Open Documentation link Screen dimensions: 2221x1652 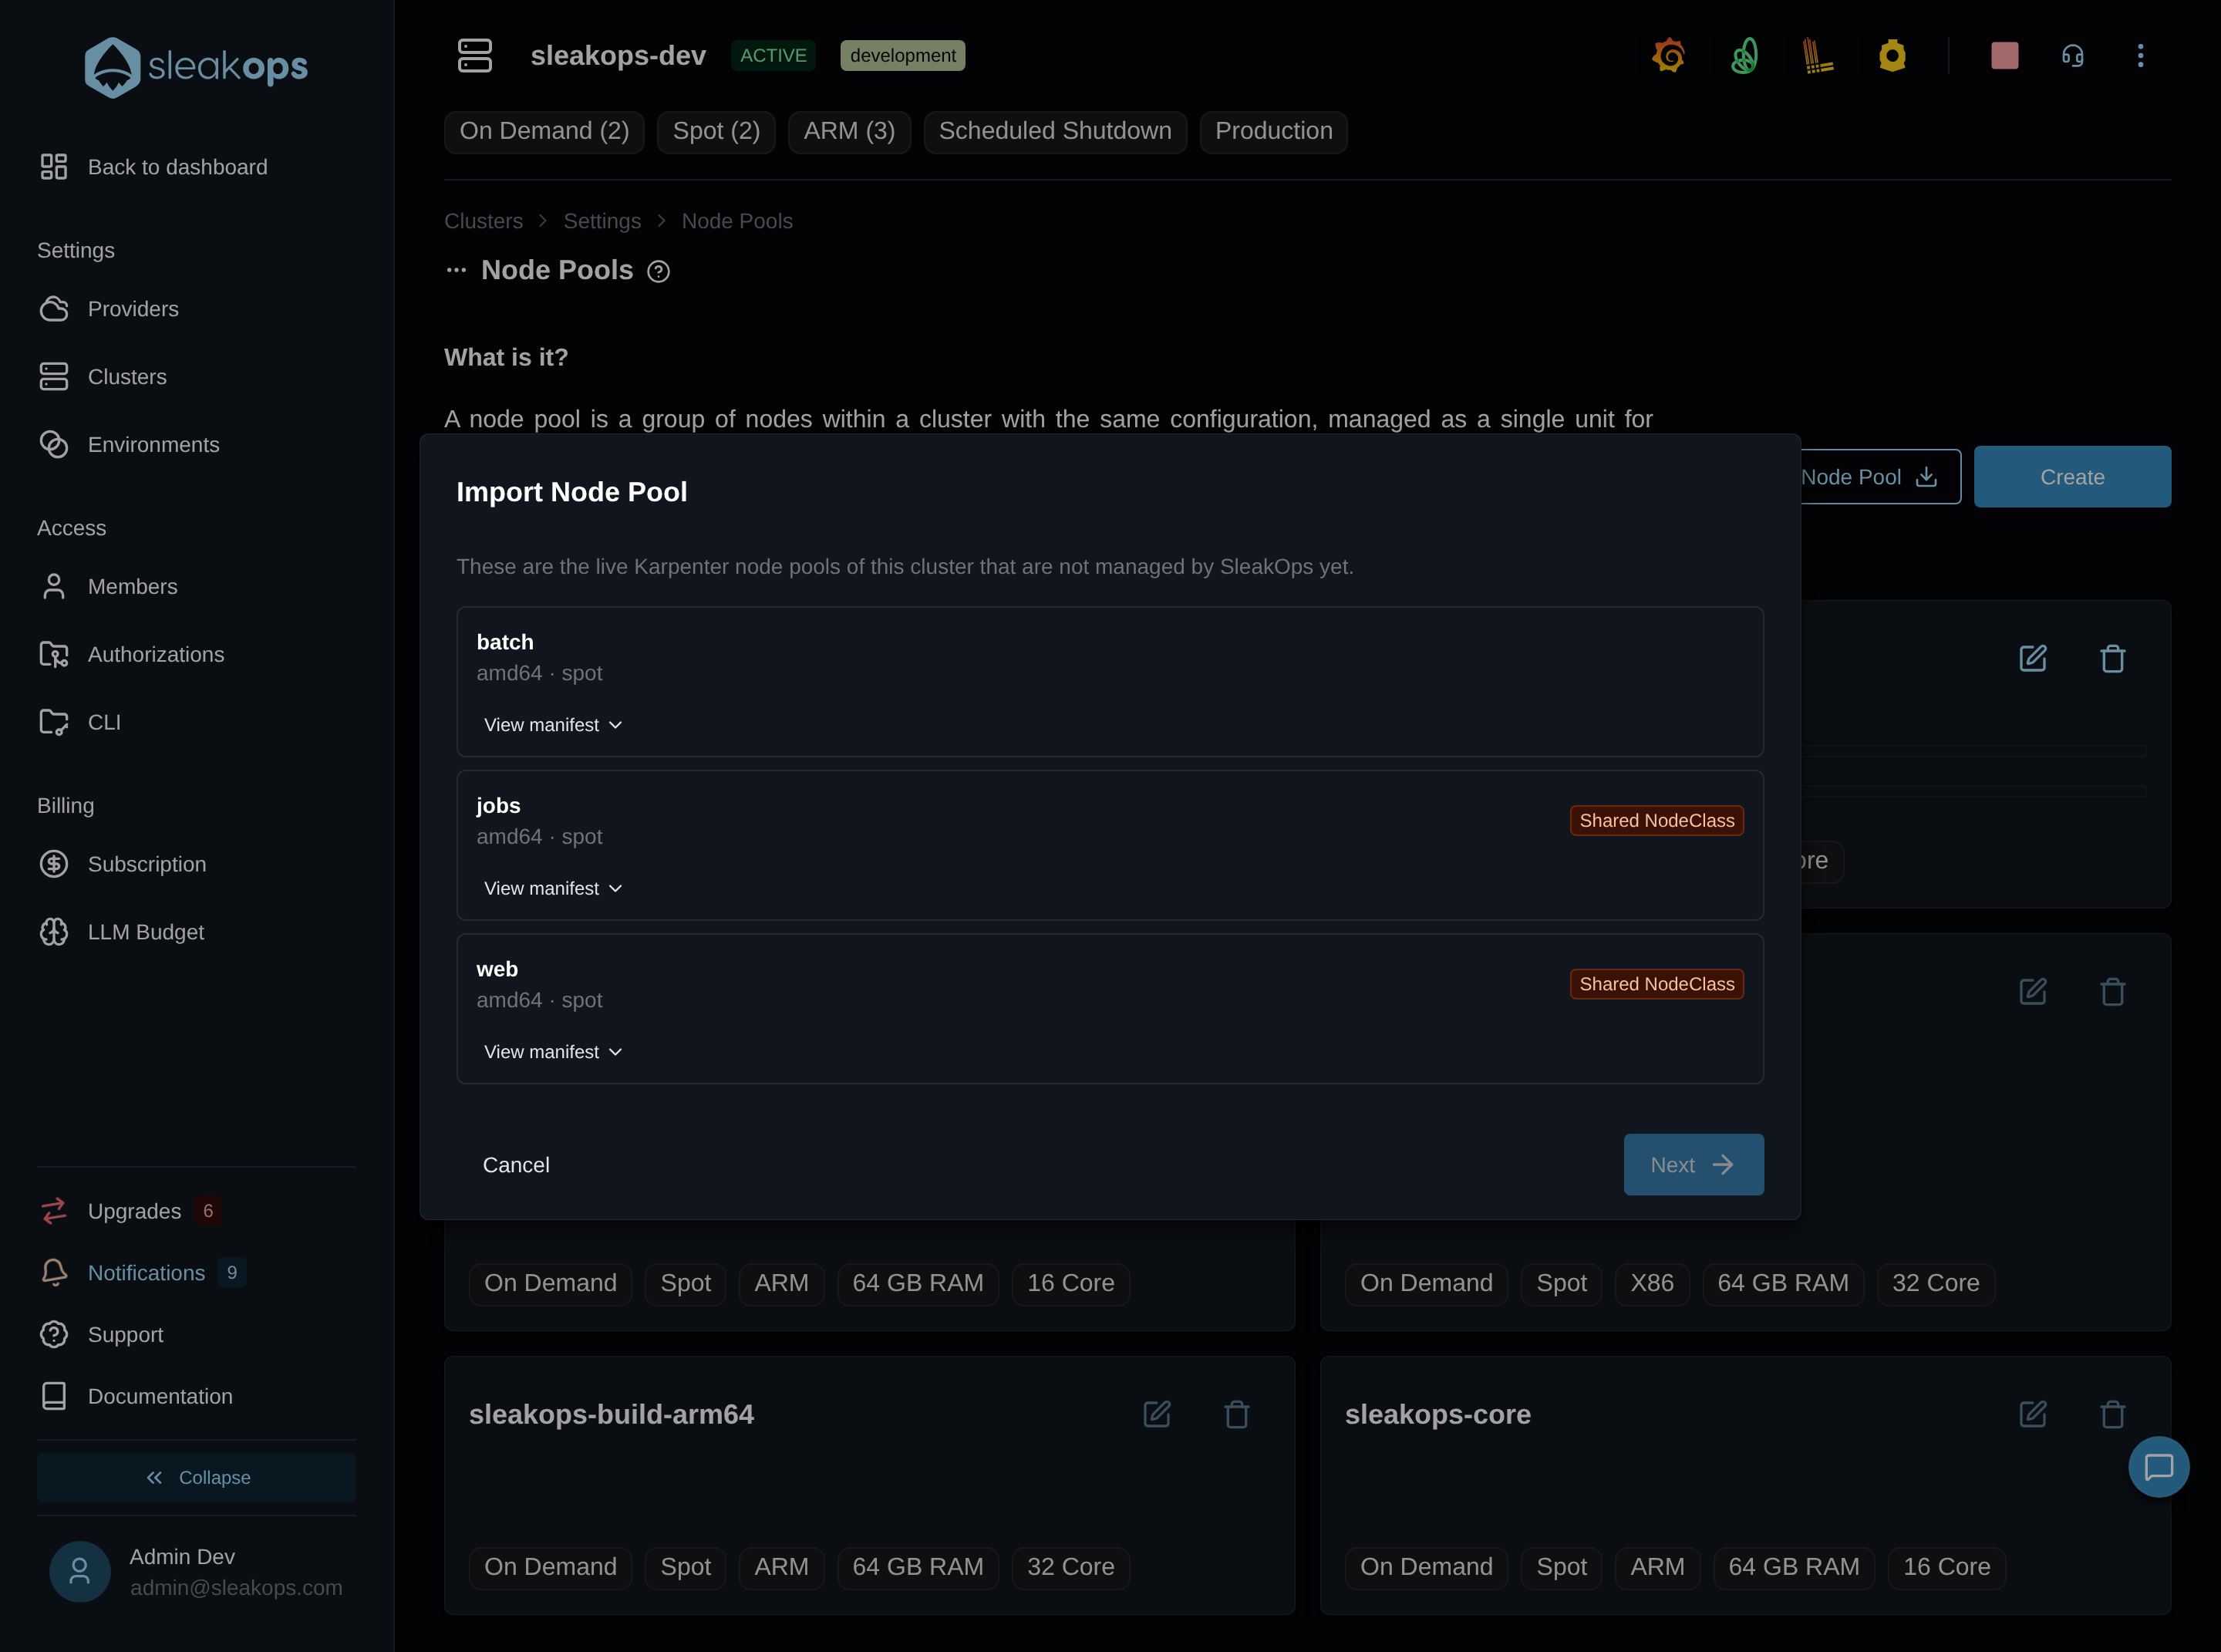[x=135, y=1397]
